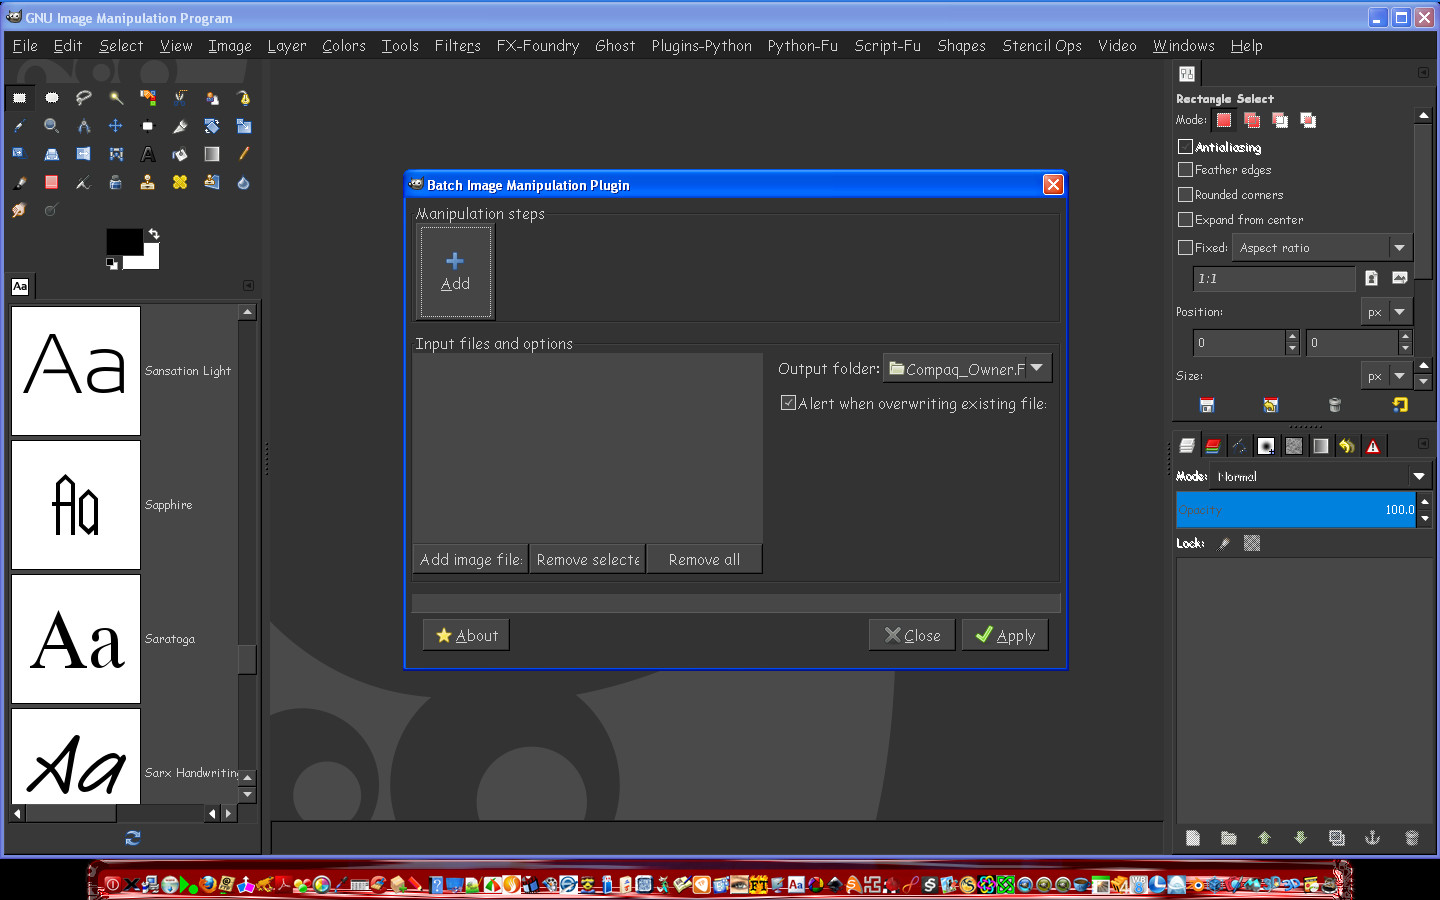The height and width of the screenshot is (900, 1440).
Task: Open fonts dock tab menu arrow
Action: coord(248,286)
